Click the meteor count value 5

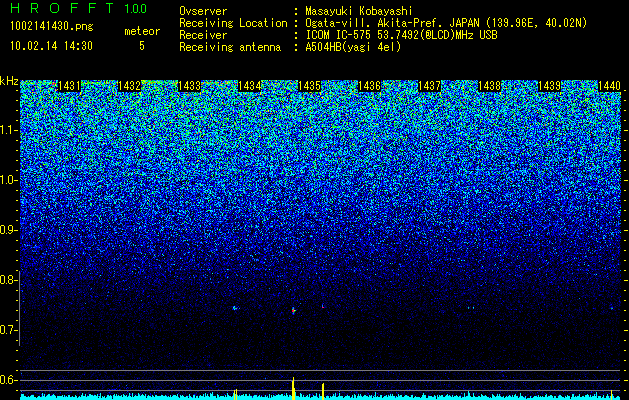pos(142,46)
